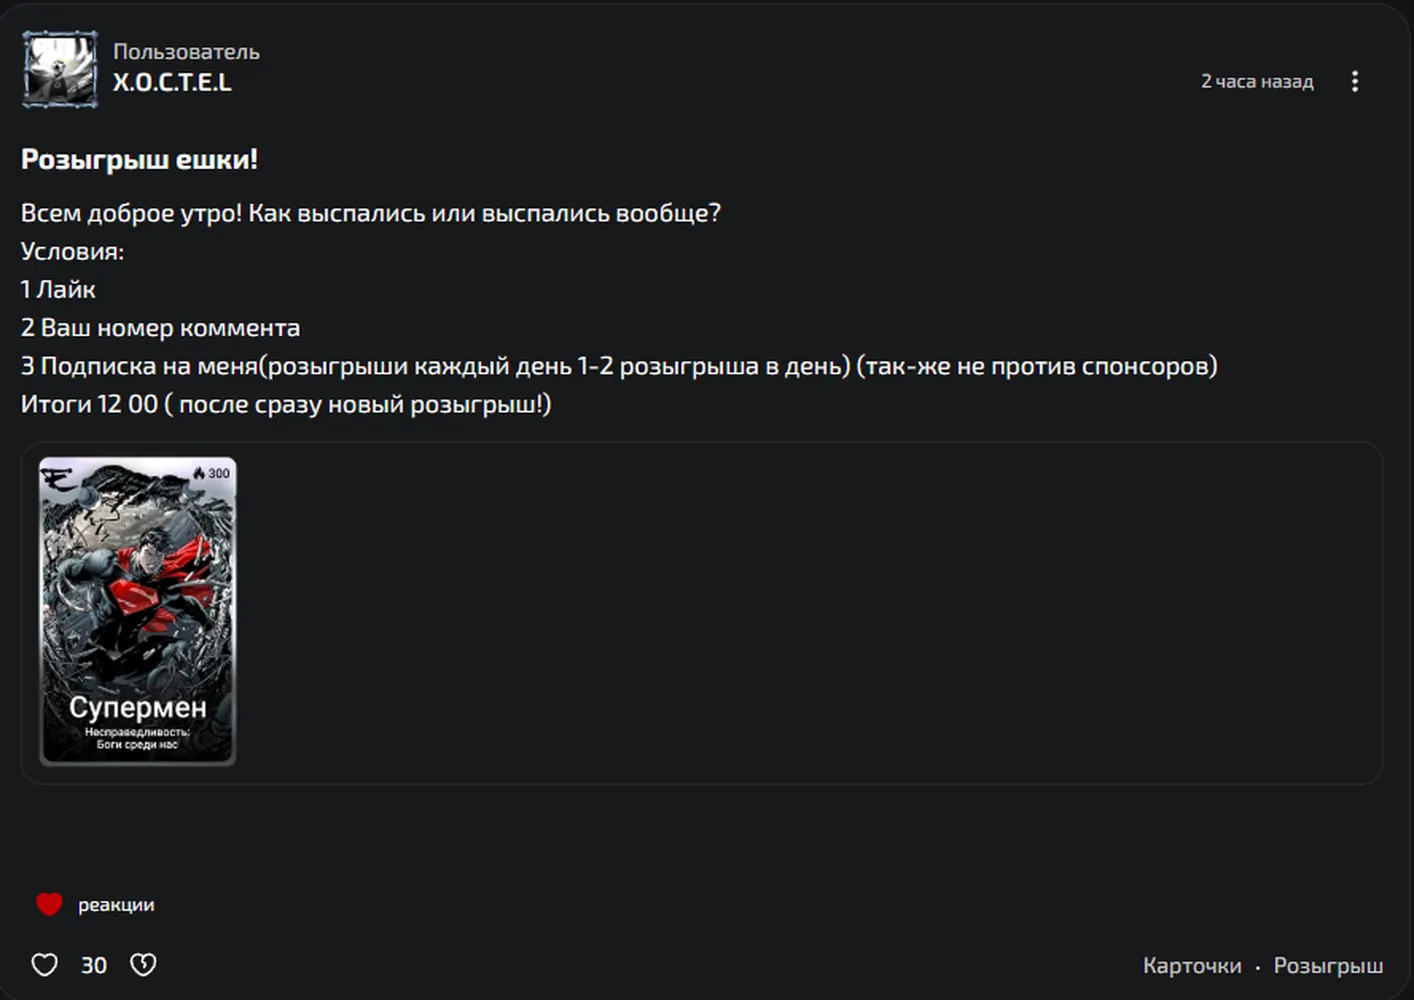Click the logo emblem on the Superman card
Viewport: 1414px width, 1000px height.
(58, 478)
